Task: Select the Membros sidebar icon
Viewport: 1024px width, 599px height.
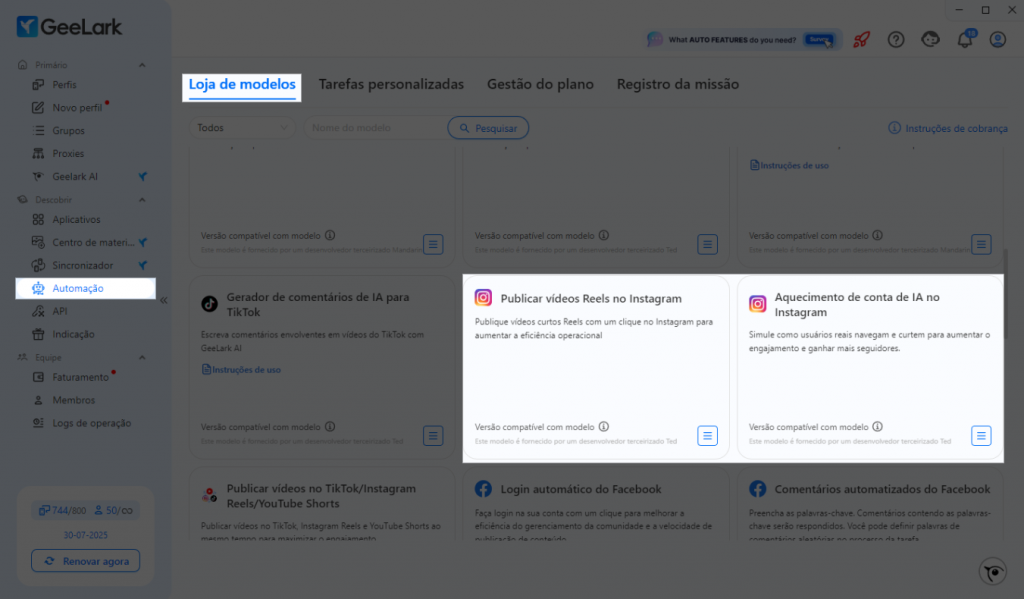Action: [39, 400]
